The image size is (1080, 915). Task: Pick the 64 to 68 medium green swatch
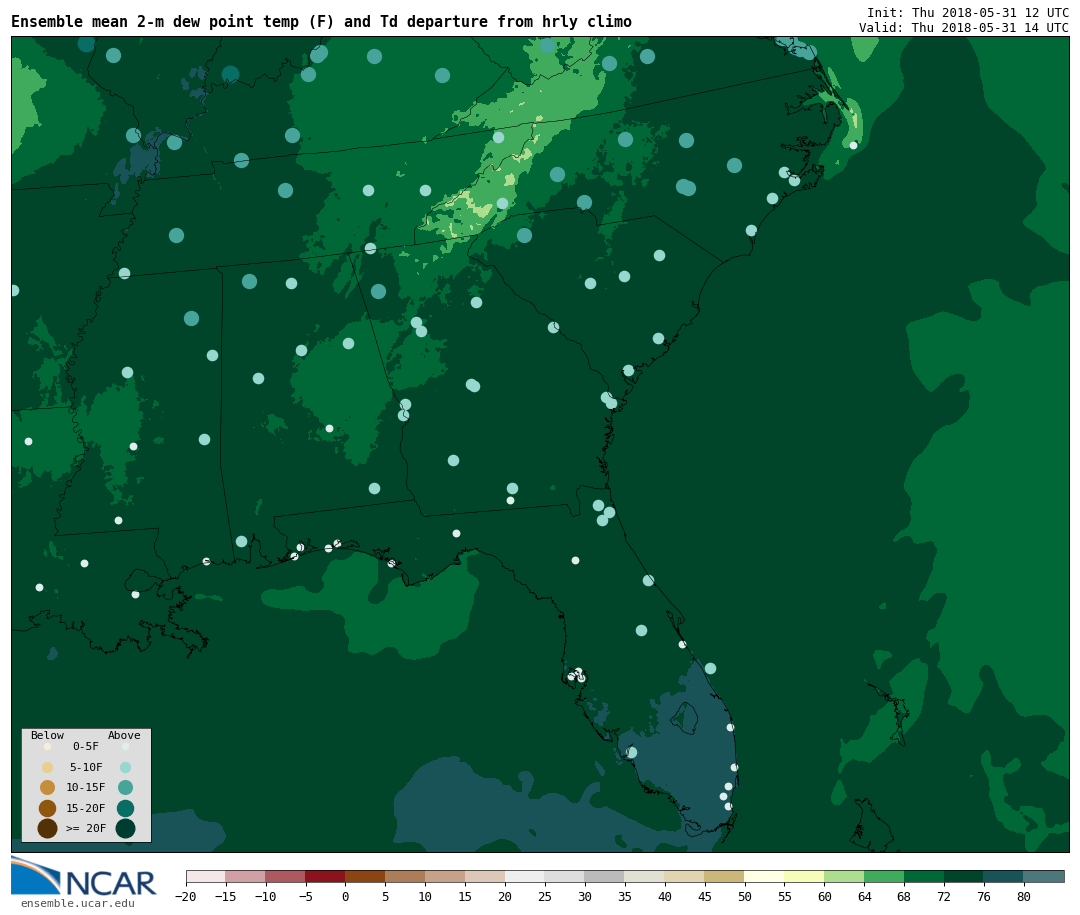point(884,876)
